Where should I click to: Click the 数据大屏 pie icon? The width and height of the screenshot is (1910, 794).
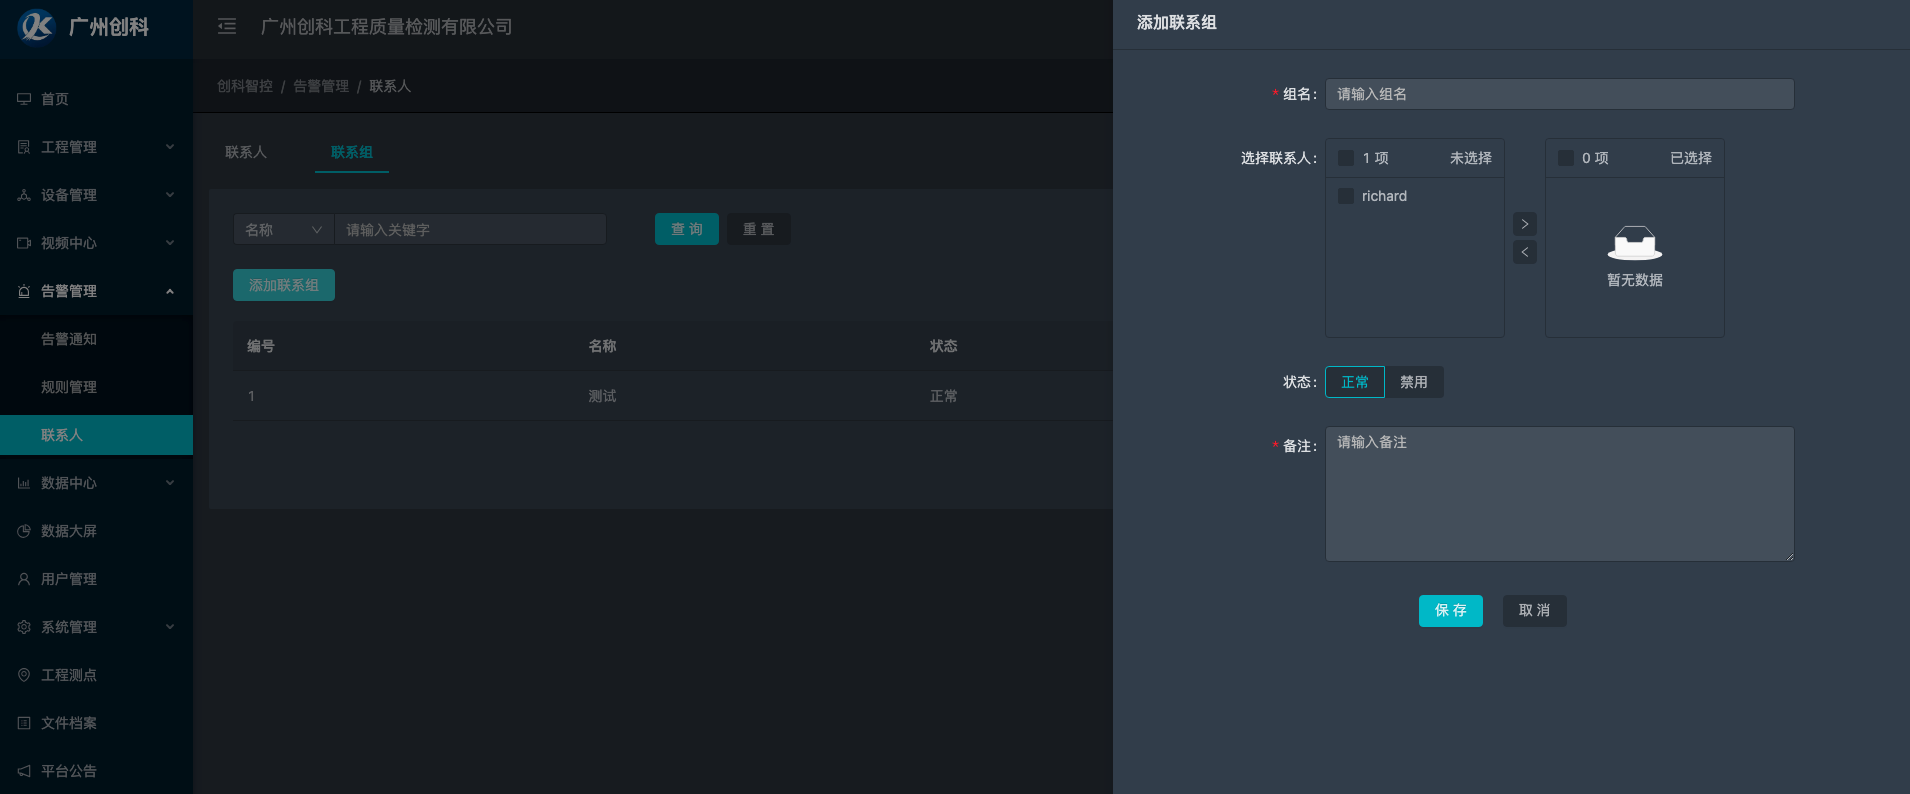tap(24, 531)
